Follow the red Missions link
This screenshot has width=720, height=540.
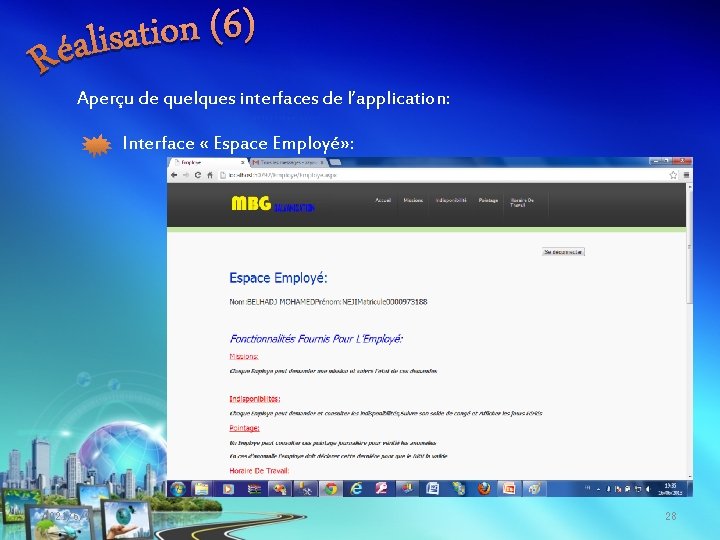244,356
